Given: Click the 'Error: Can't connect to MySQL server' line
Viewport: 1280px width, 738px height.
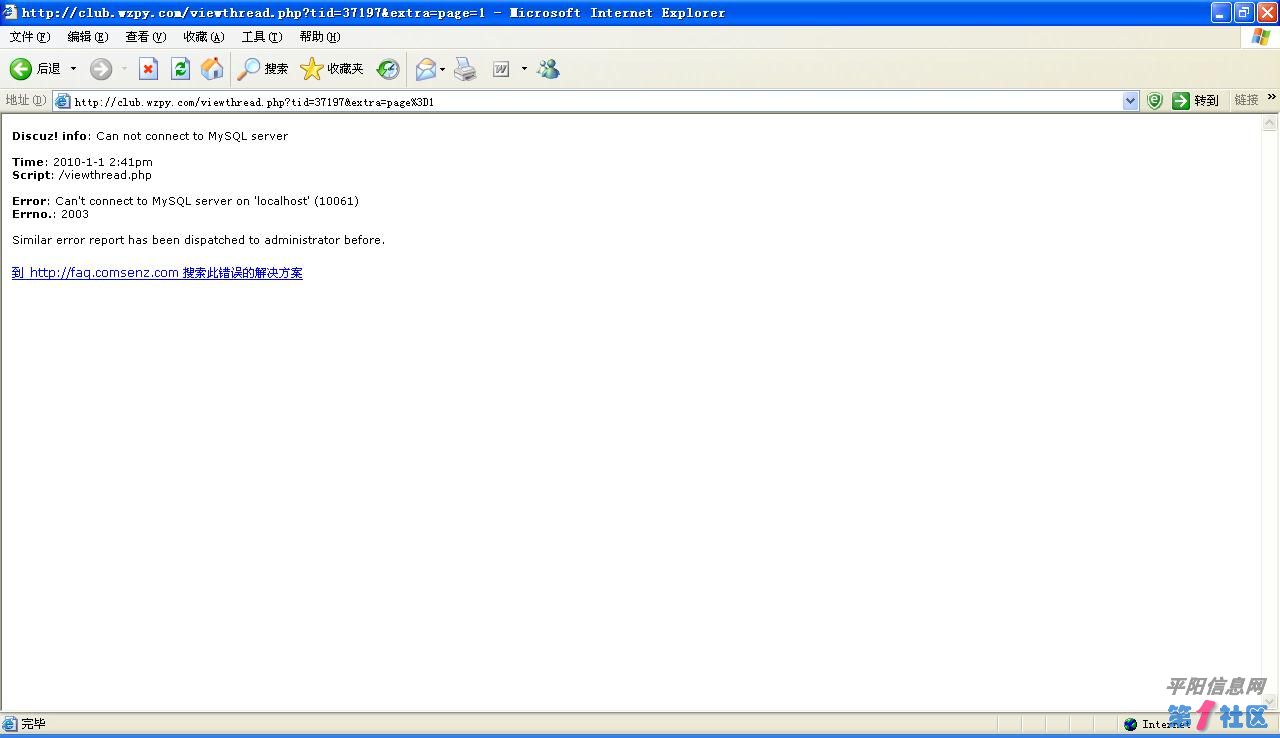Looking at the screenshot, I should (185, 201).
